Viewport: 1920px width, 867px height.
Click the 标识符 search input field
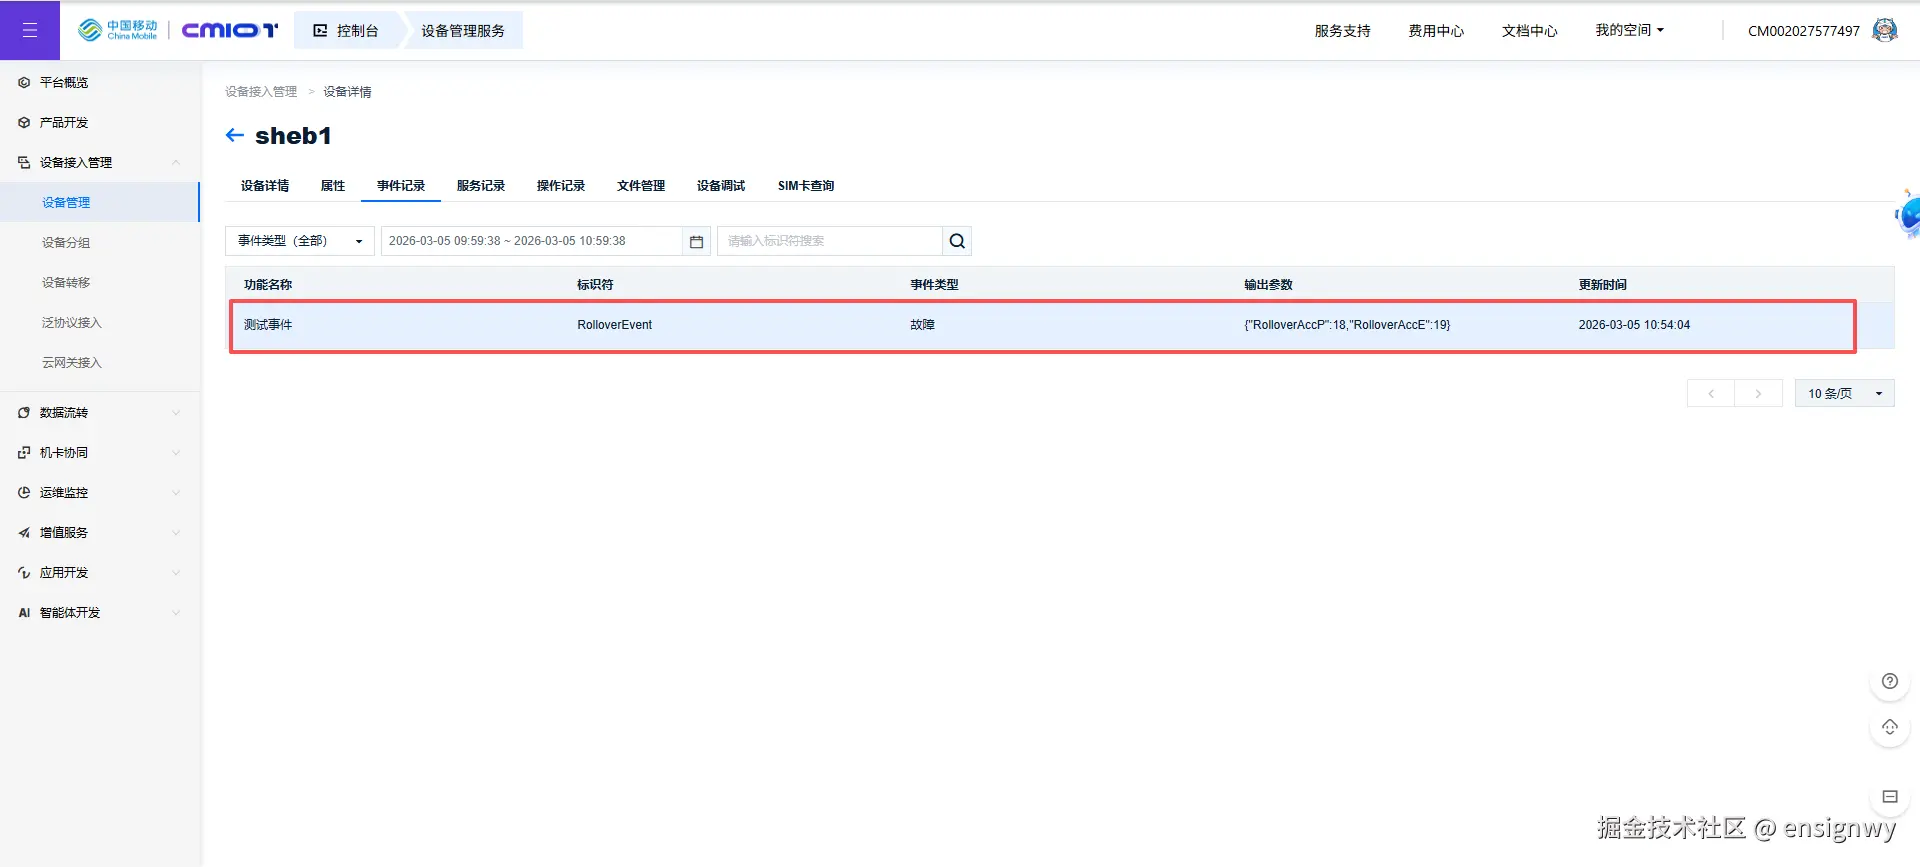830,241
